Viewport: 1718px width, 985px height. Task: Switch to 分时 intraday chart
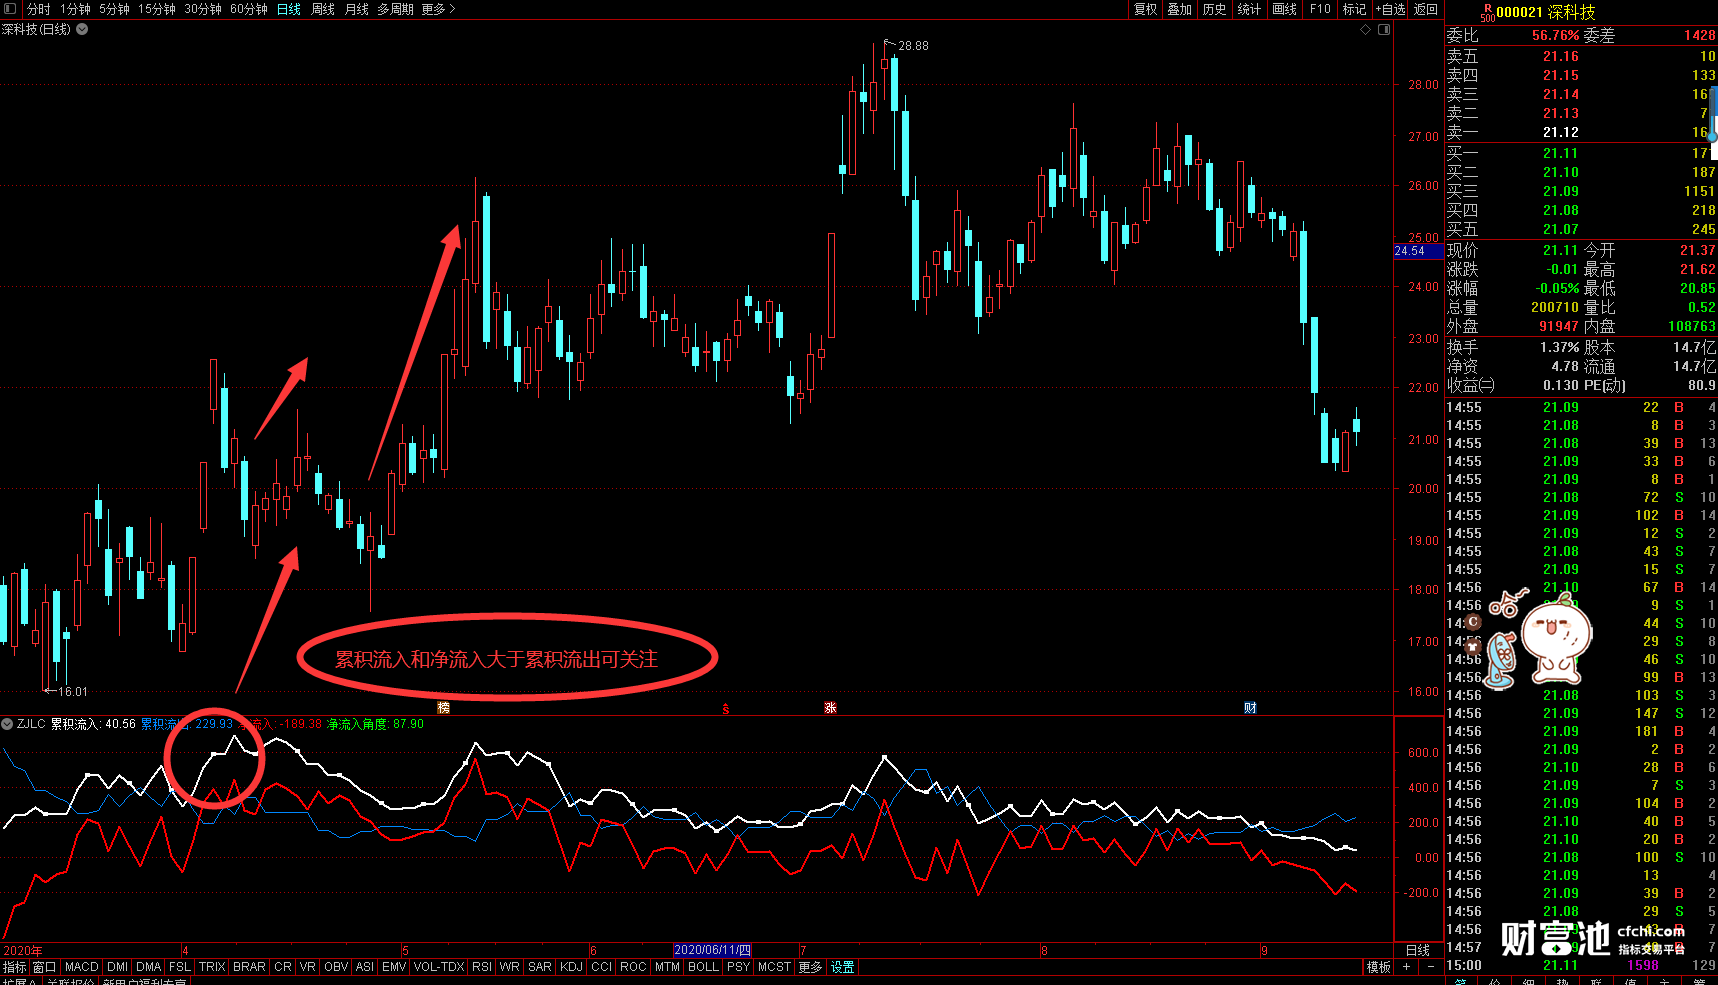point(38,9)
